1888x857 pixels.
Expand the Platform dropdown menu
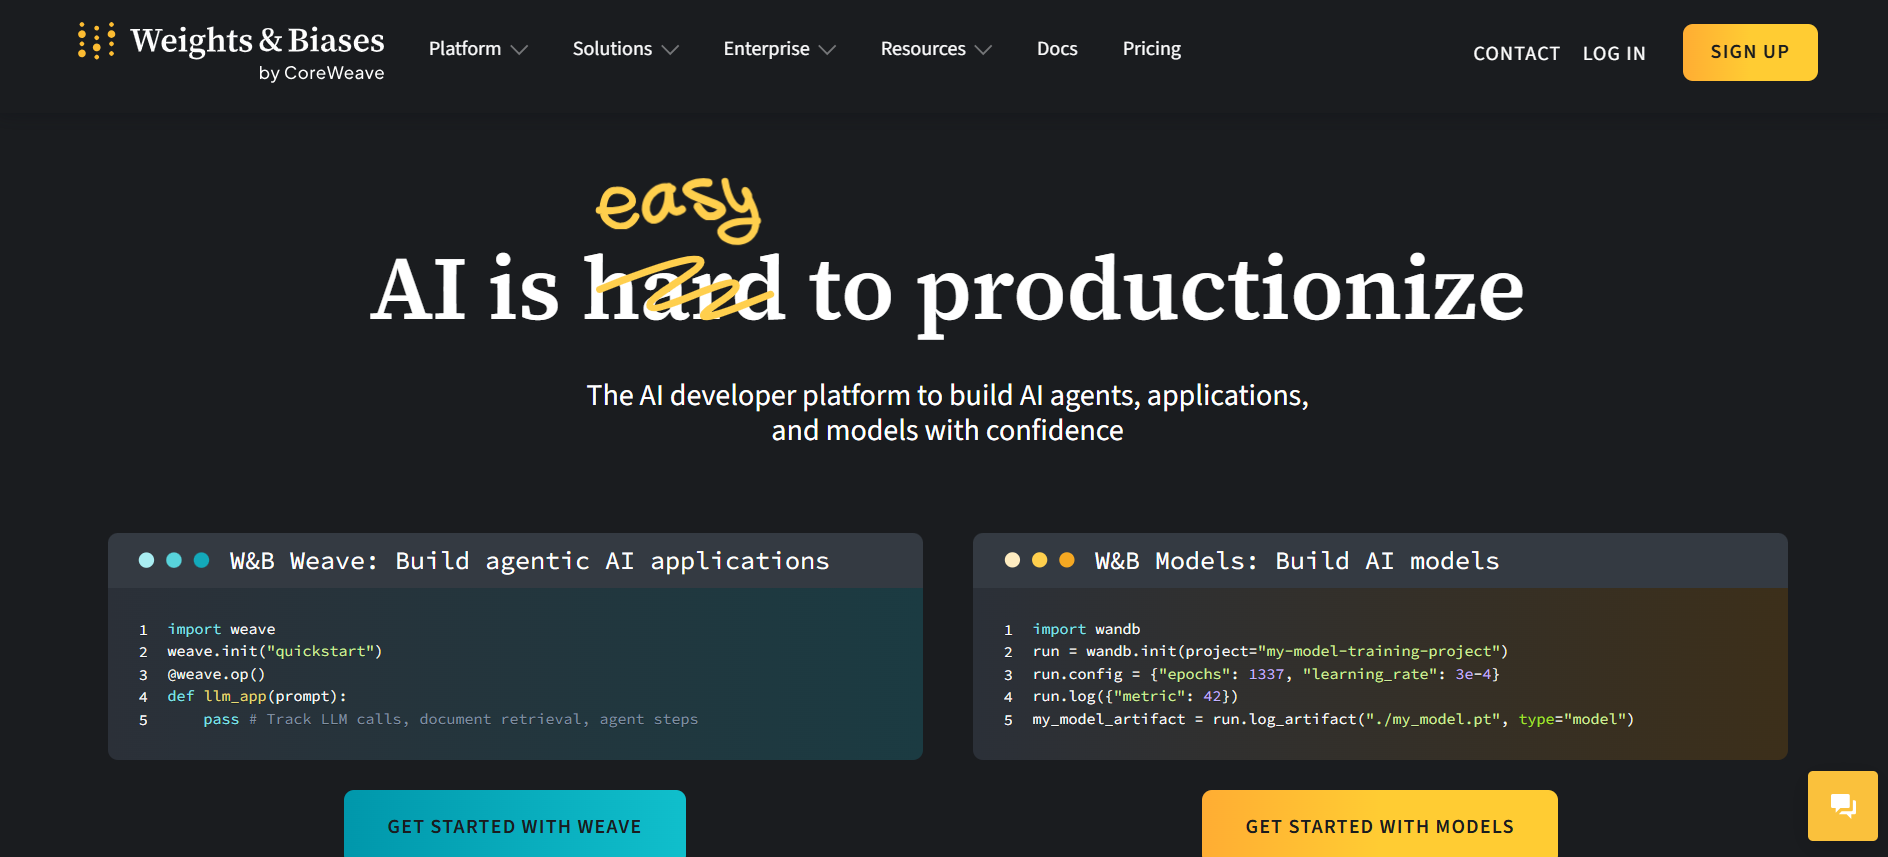pos(477,49)
